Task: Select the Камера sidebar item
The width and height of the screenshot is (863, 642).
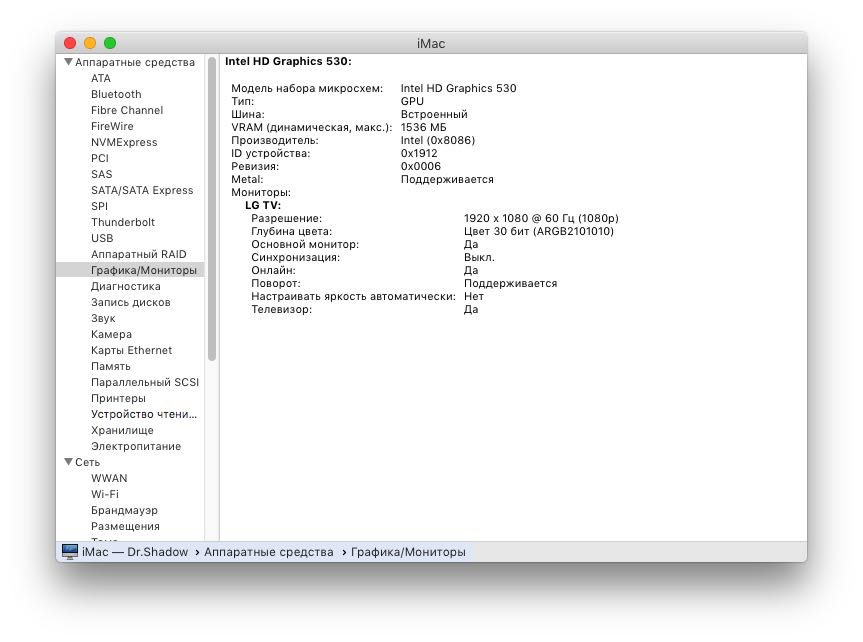Action: 111,334
